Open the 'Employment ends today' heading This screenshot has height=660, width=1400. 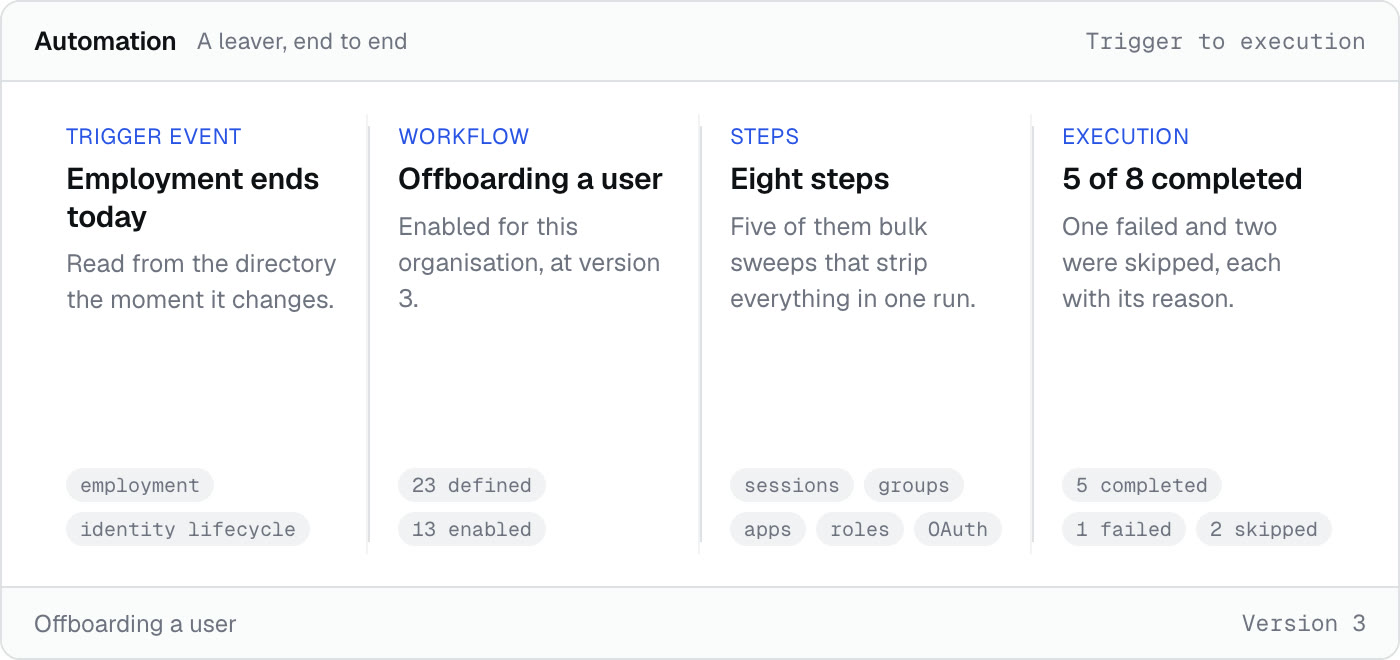(193, 198)
